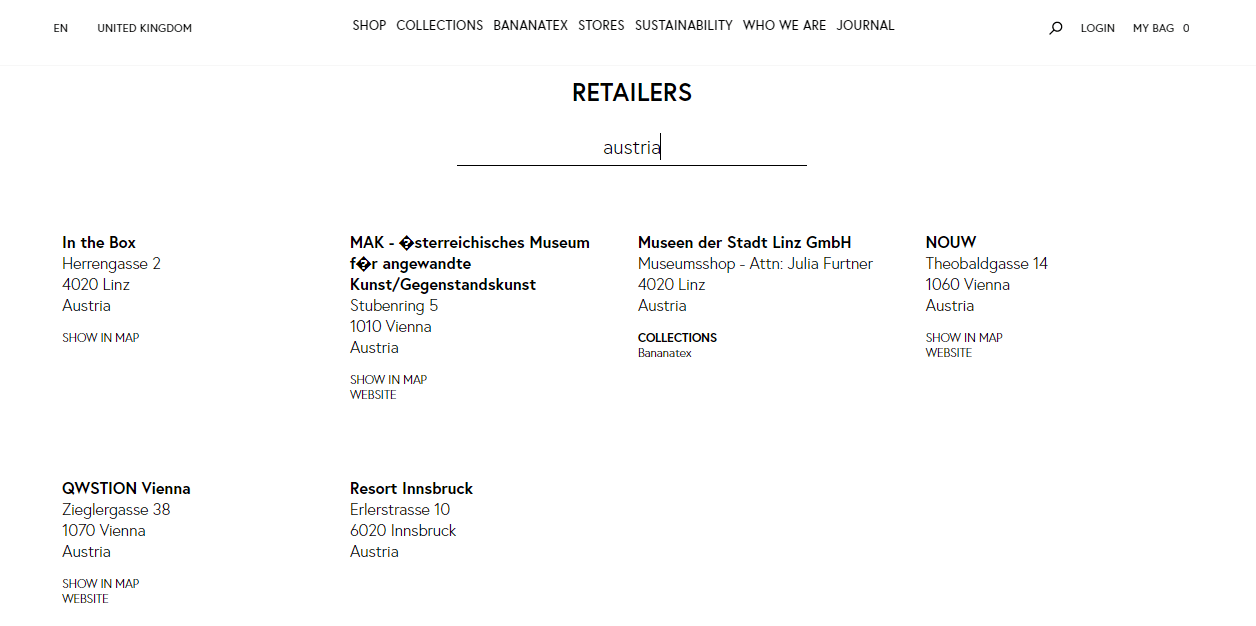Click the Theobaldgasse 14 address text
The width and height of the screenshot is (1256, 626).
[x=987, y=264]
